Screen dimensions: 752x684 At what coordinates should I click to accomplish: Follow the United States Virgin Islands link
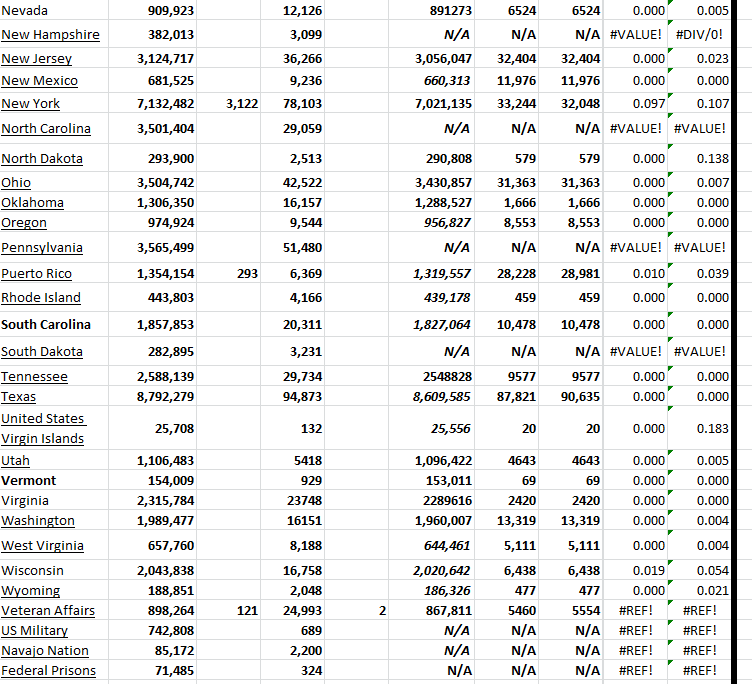point(43,428)
